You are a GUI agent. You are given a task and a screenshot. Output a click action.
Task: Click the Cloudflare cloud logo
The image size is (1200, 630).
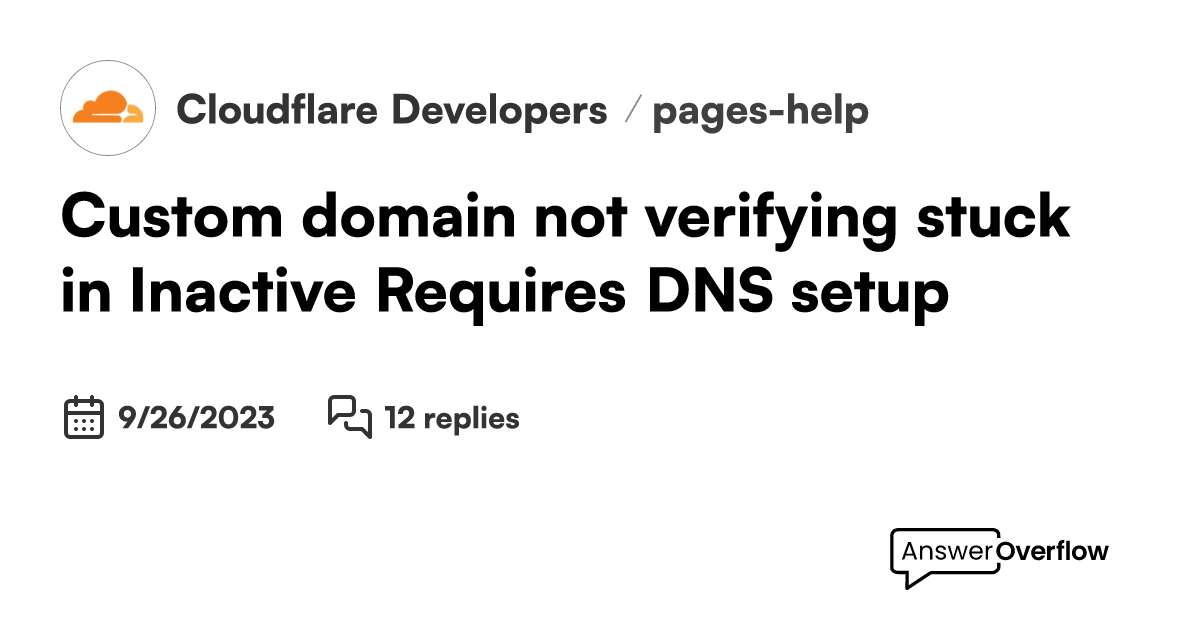[x=108, y=107]
